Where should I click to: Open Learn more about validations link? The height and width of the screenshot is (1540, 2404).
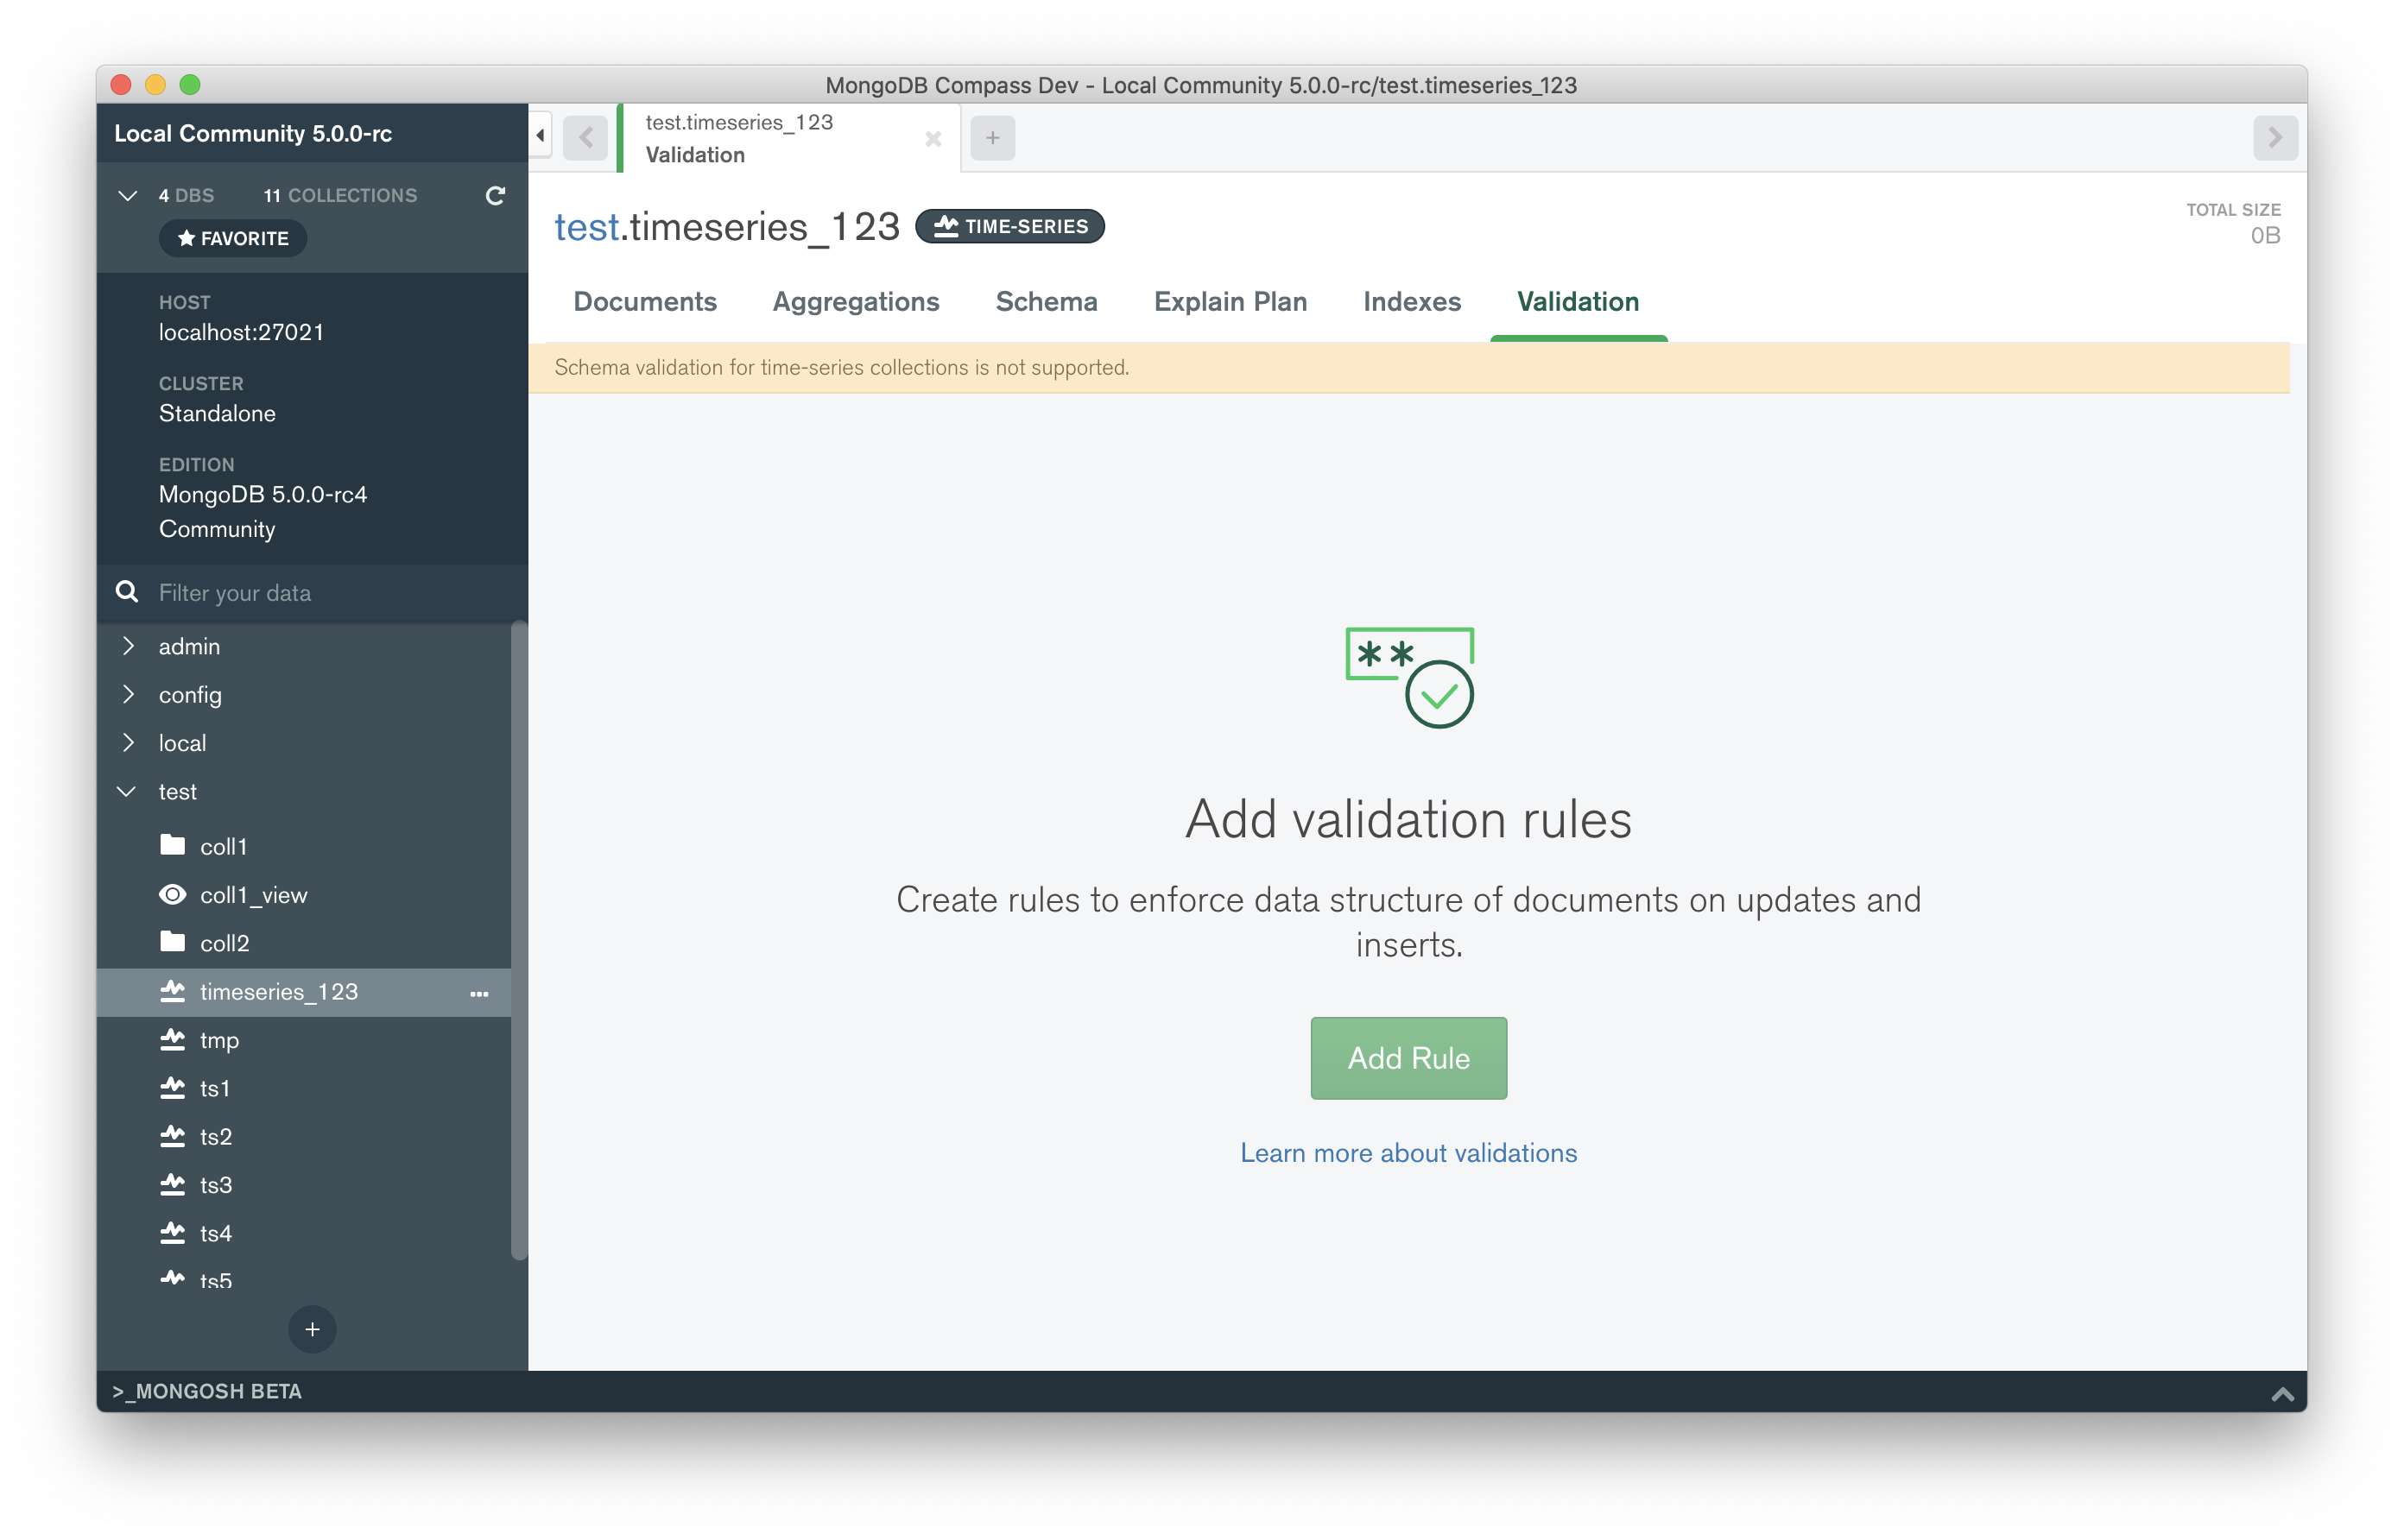[1408, 1153]
